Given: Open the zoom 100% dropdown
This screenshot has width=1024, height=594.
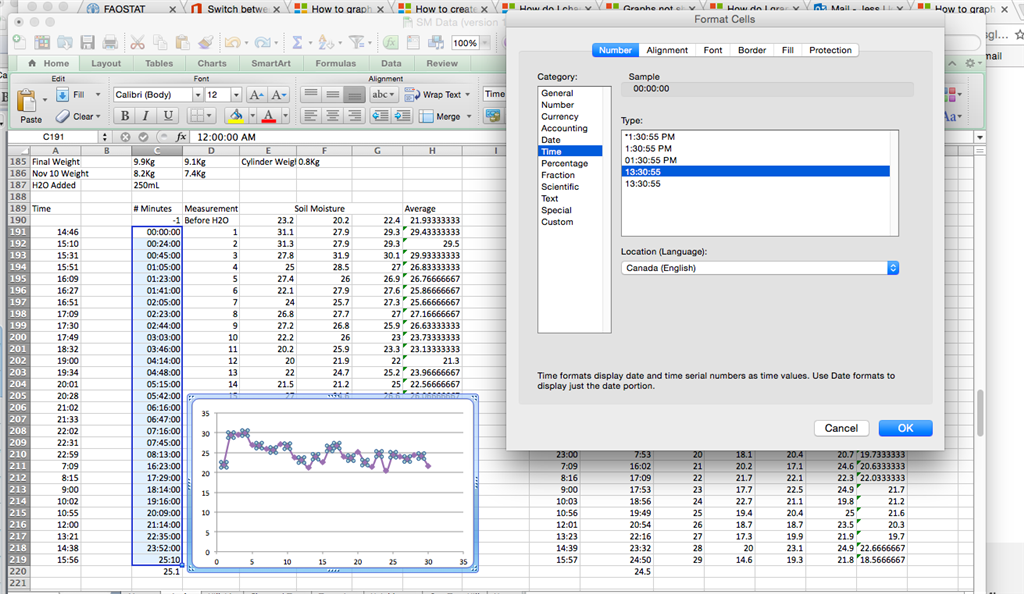Looking at the screenshot, I should click(x=485, y=43).
